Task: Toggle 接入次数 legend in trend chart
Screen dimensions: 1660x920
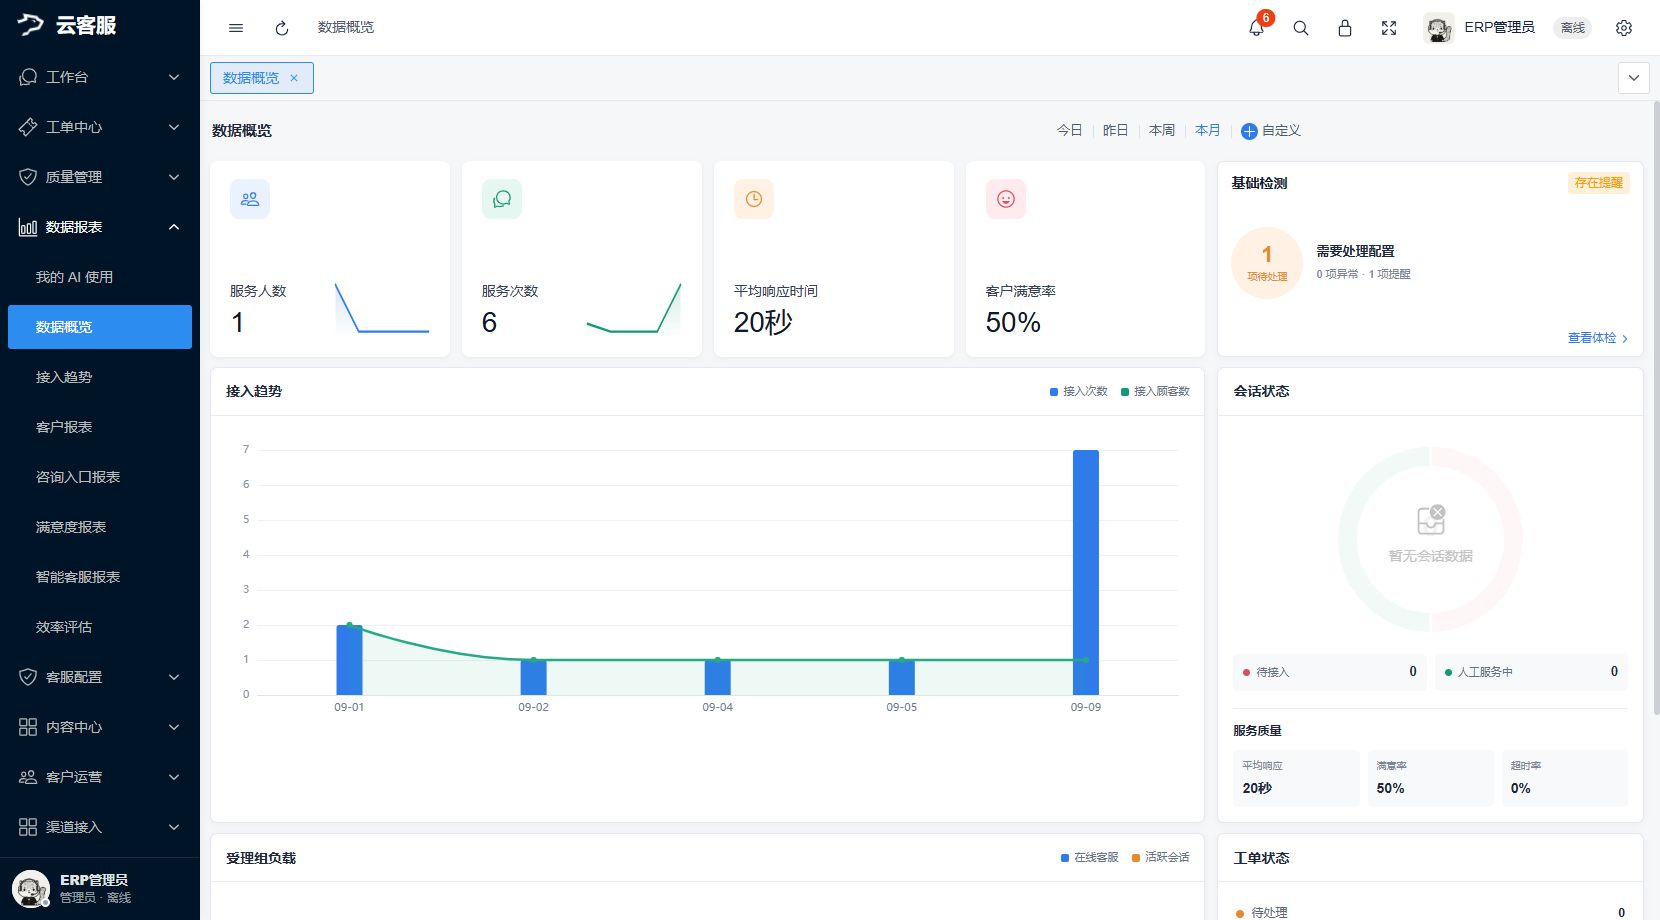Action: (x=1079, y=392)
